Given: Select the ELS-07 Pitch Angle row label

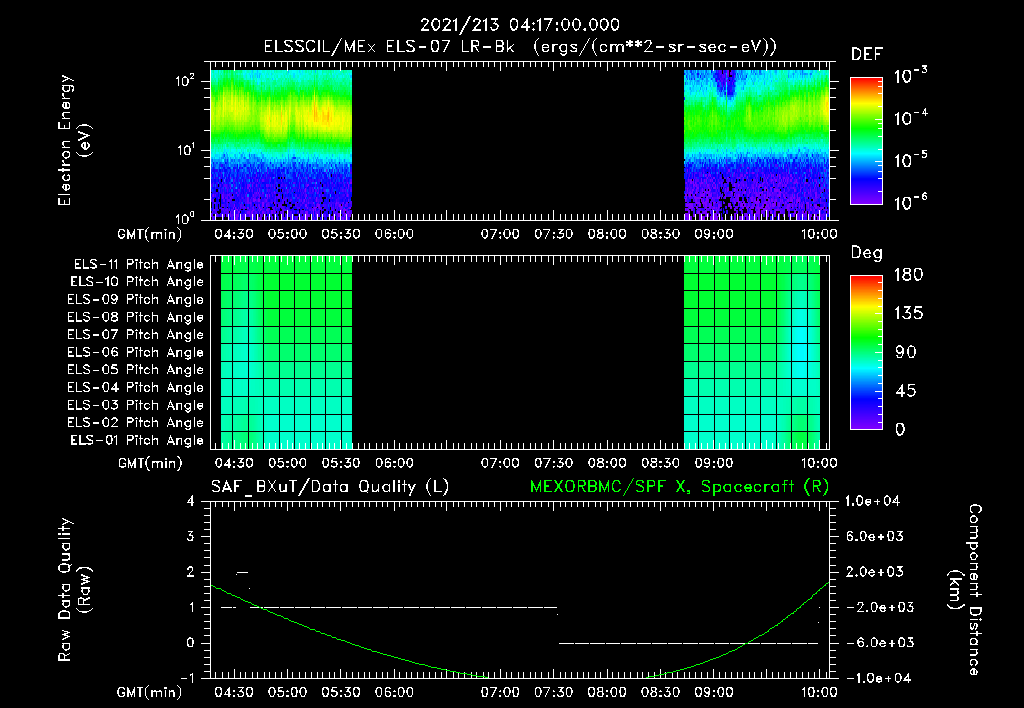Looking at the screenshot, I should coord(135,334).
